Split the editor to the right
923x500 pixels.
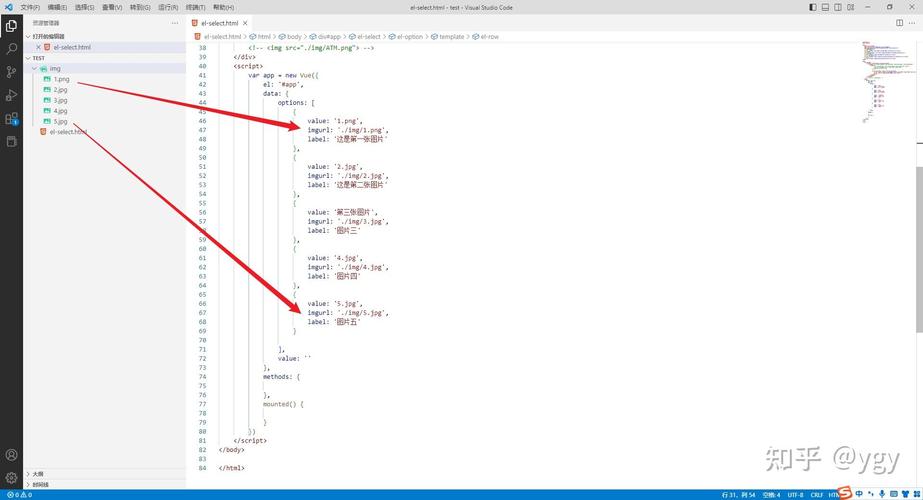[x=899, y=23]
